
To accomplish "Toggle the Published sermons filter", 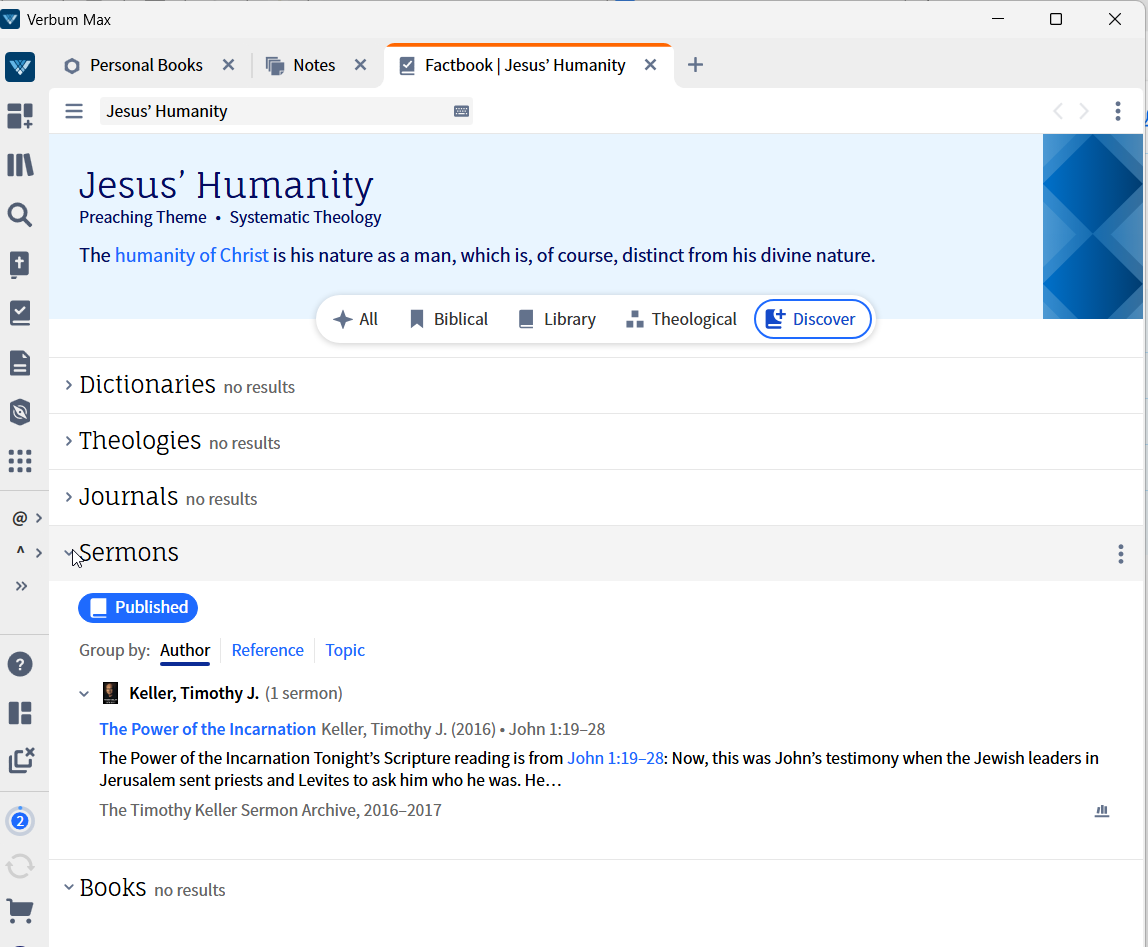I will 138,608.
